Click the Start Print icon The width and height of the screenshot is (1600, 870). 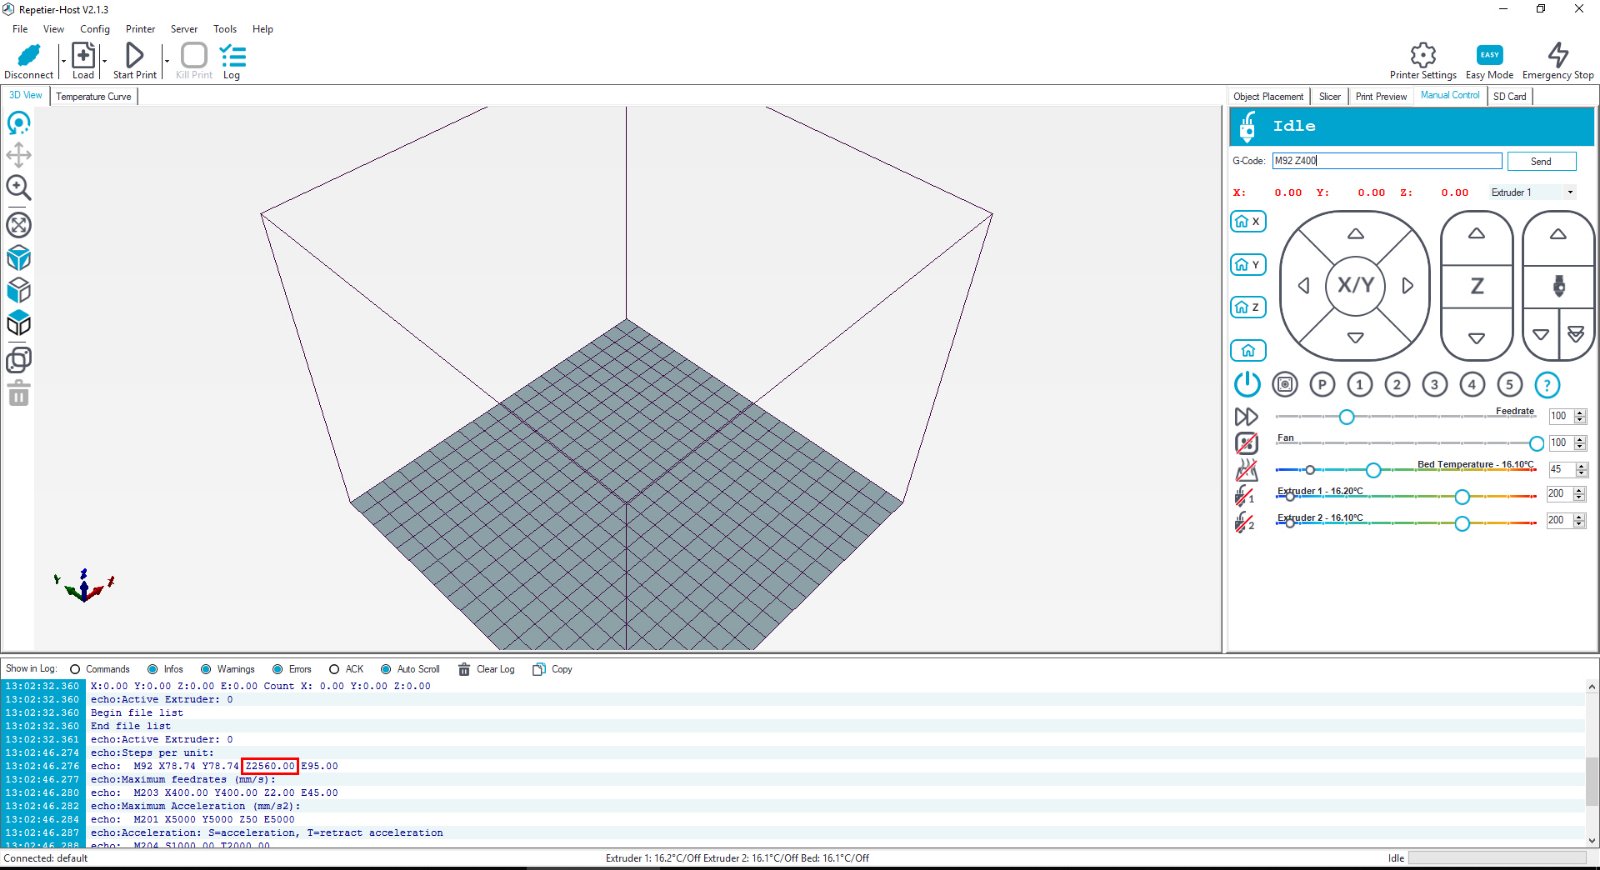(134, 55)
